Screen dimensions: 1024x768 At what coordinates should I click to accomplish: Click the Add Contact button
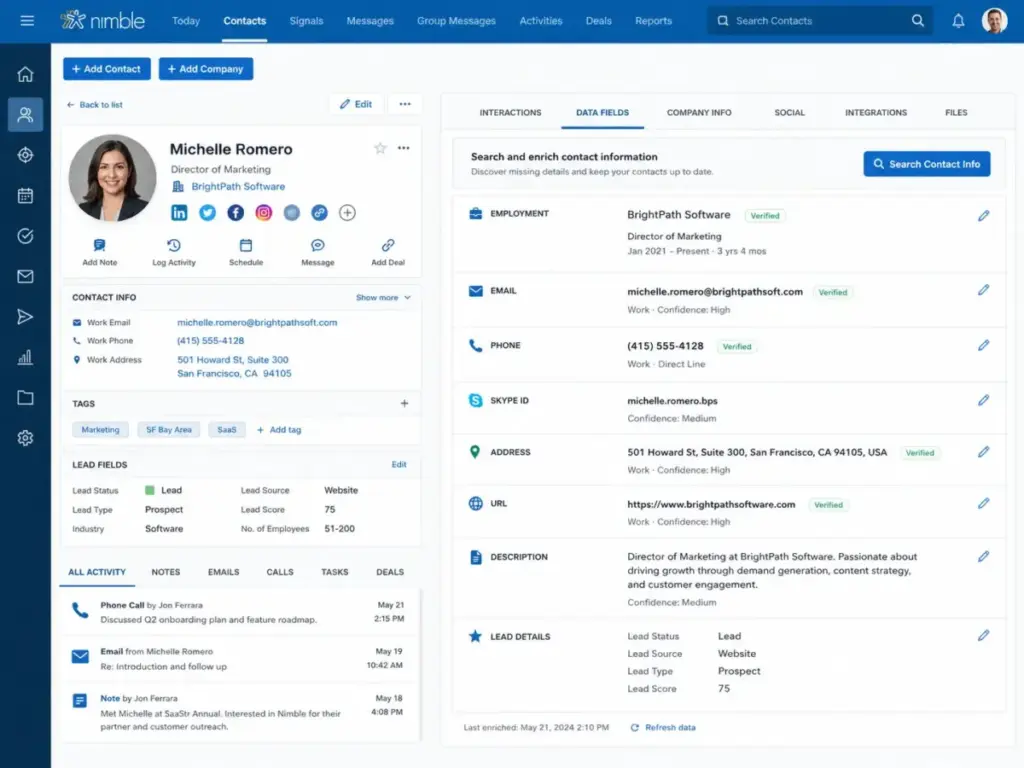tap(106, 69)
